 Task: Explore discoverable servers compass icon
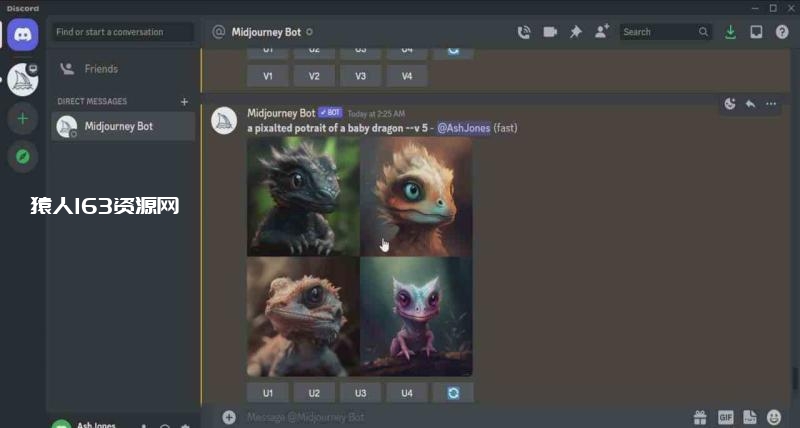pos(22,157)
